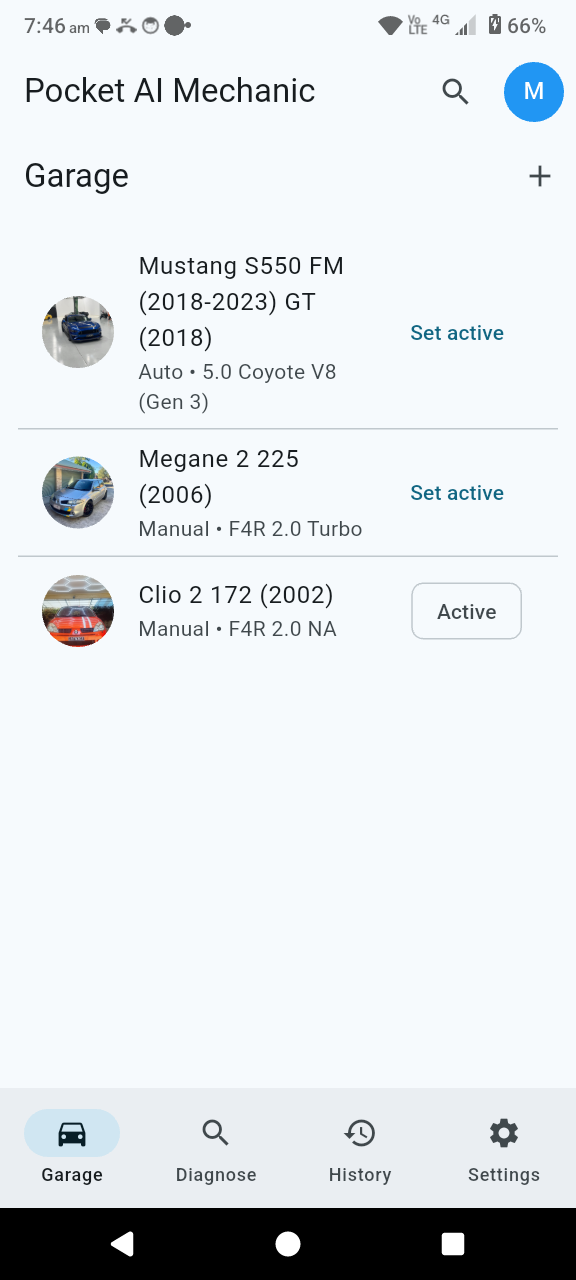The image size is (576, 1280).
Task: Tap the Pocket AI Mechanic title
Action: click(x=169, y=91)
